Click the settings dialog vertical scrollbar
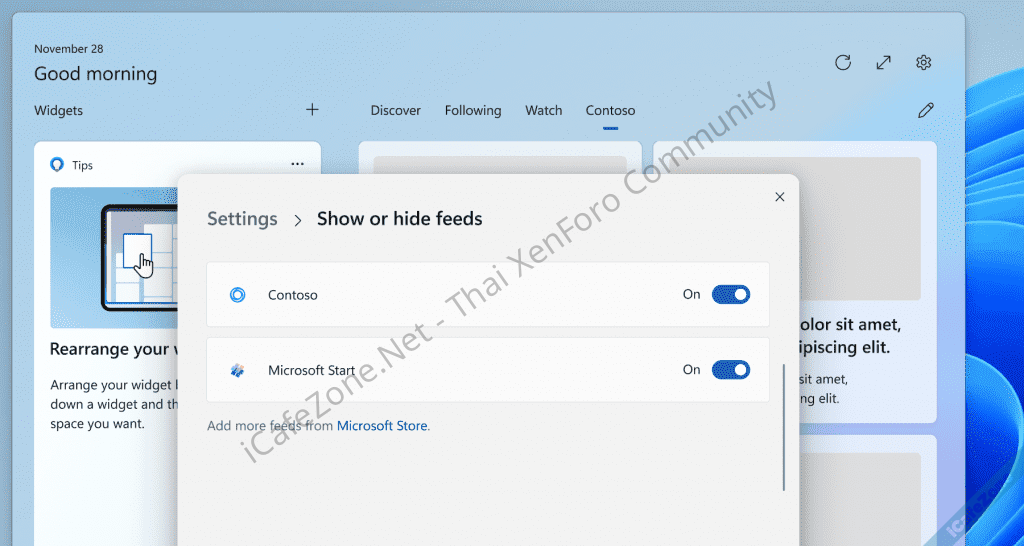The height and width of the screenshot is (546, 1024). click(784, 427)
